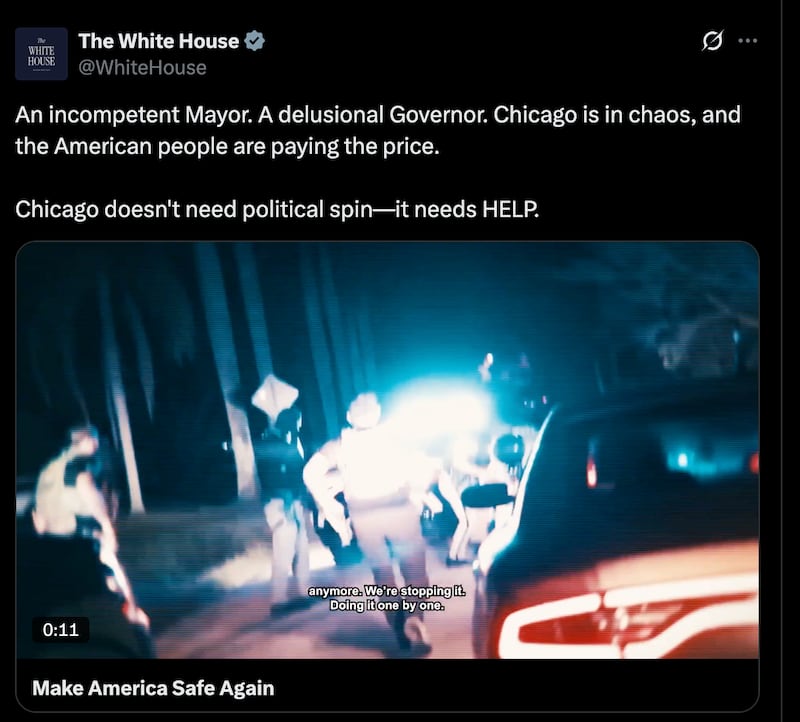Open The White House profile avatar
This screenshot has width=800, height=722.
point(41,54)
